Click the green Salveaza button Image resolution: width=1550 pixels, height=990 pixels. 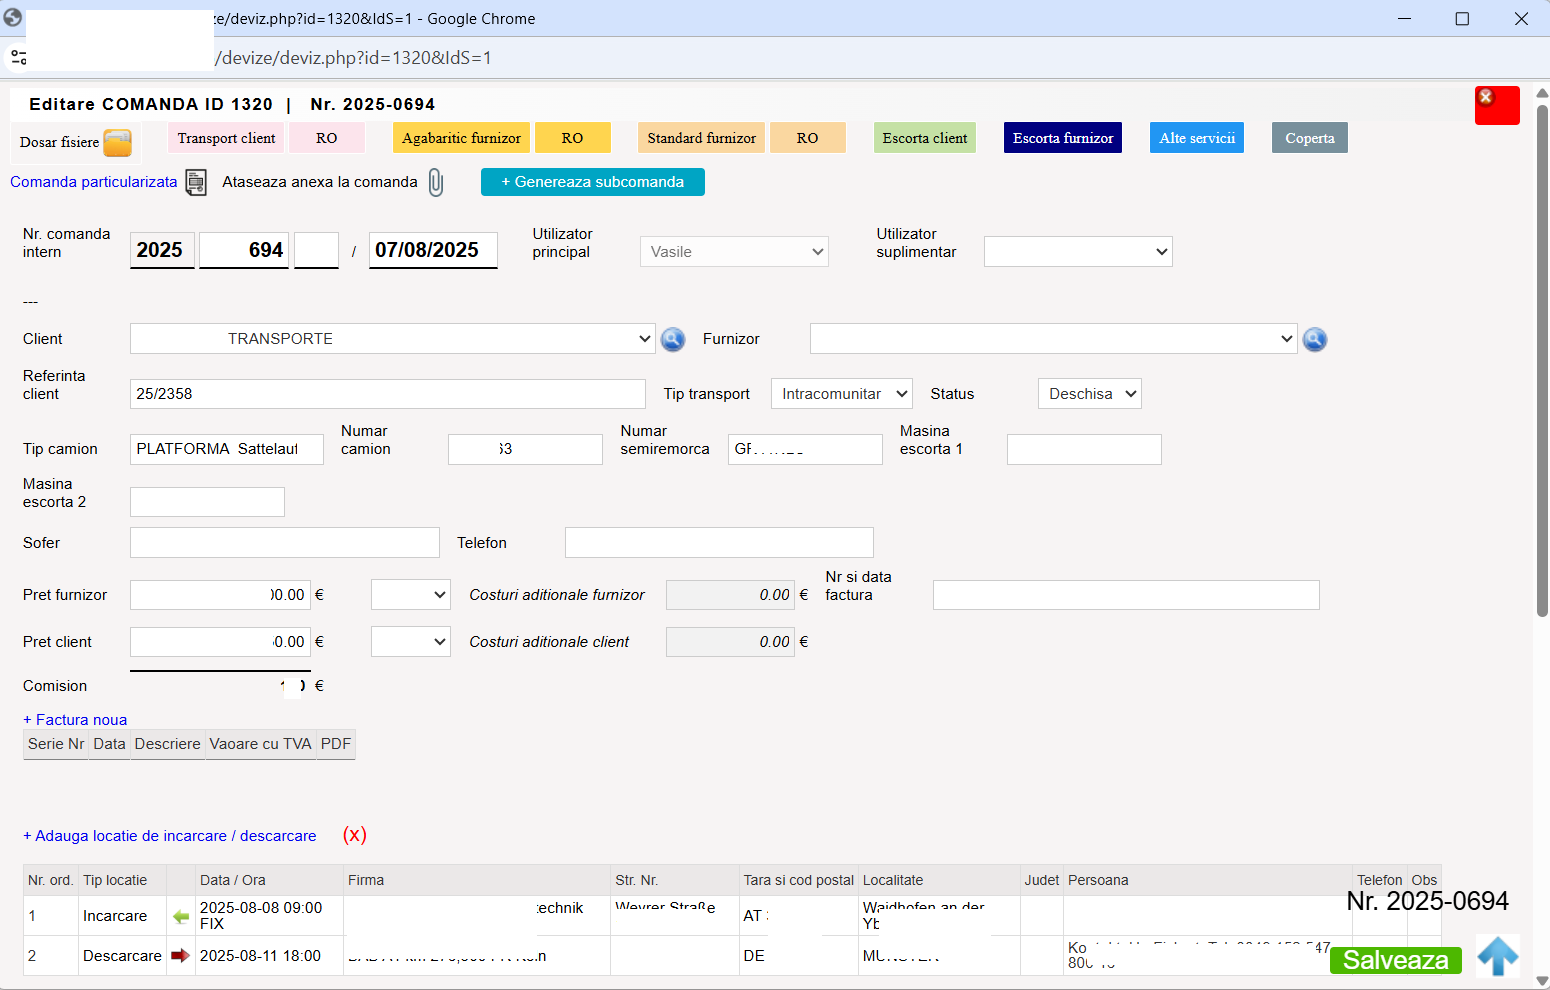pos(1396,960)
